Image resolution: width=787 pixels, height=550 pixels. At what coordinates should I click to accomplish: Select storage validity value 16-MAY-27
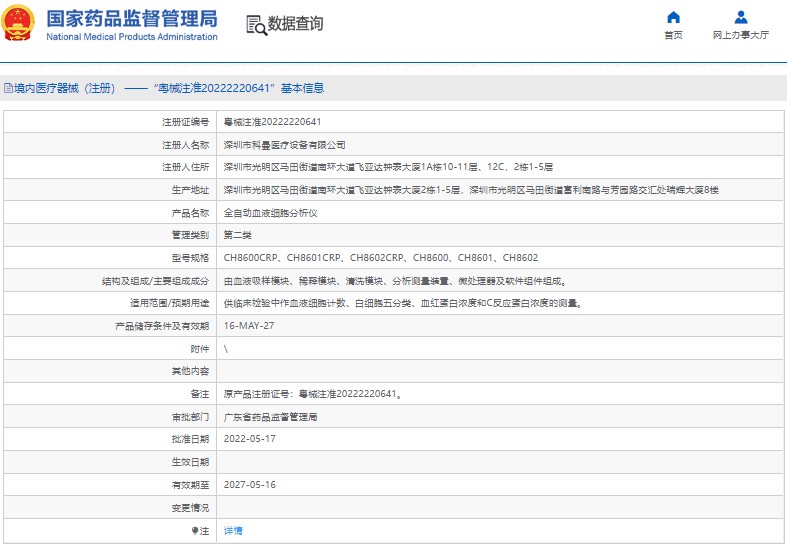[x=249, y=326]
